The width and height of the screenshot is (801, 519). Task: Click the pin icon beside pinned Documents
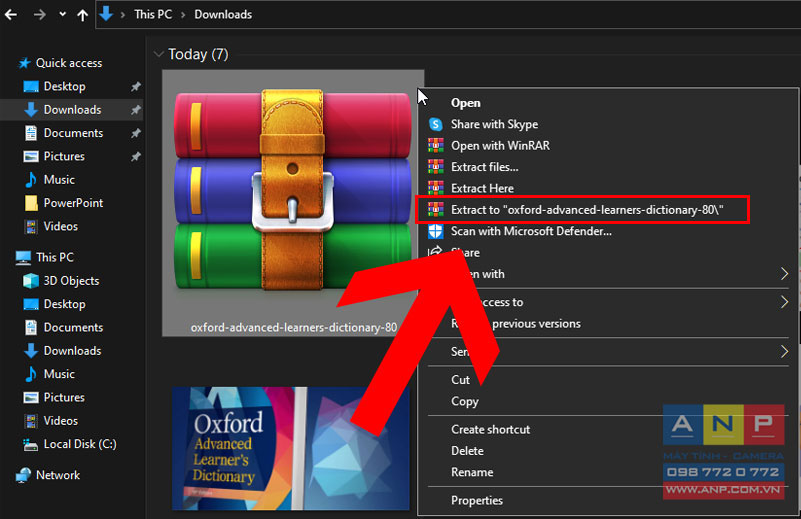click(135, 133)
